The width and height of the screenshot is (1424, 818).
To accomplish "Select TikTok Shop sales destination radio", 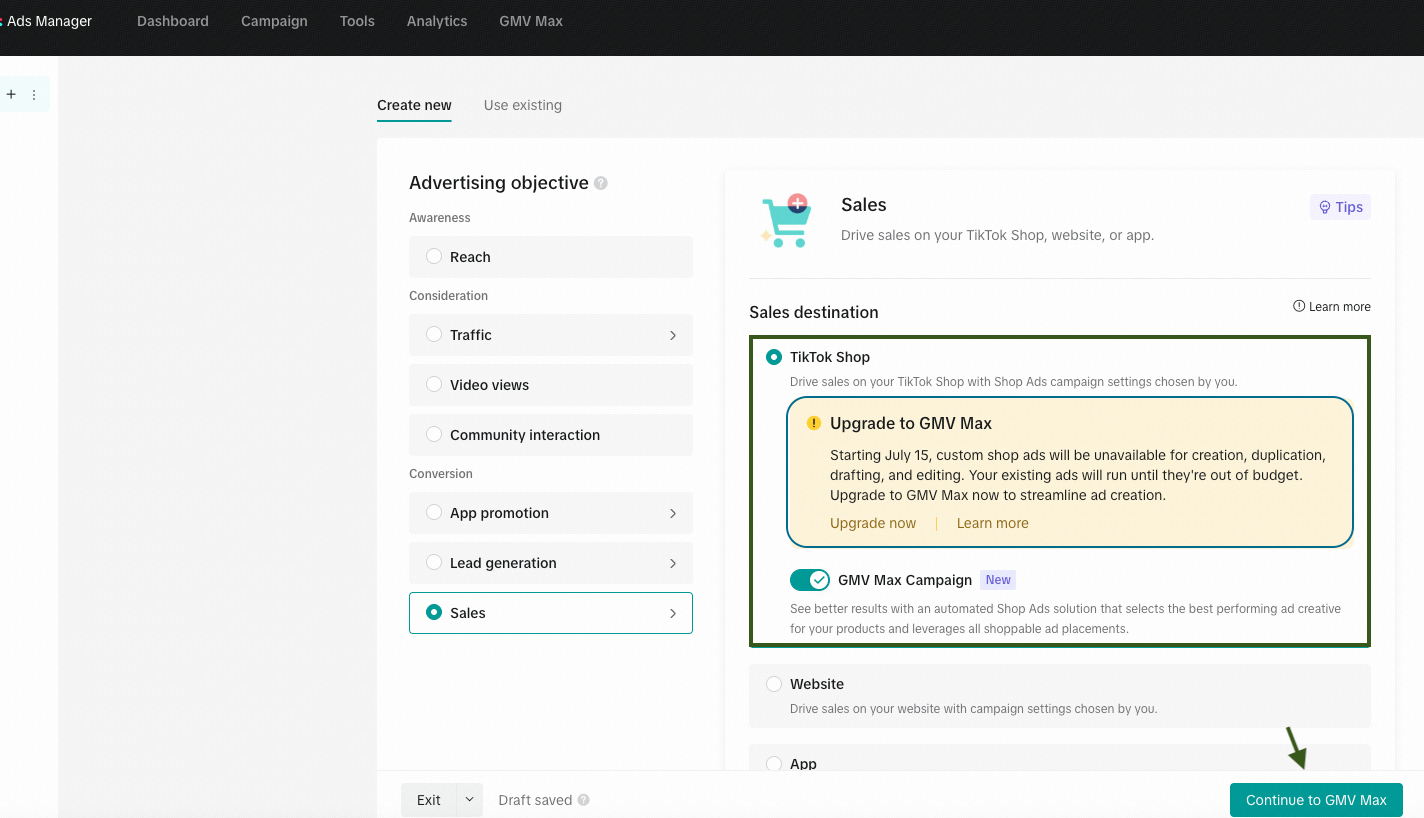I will [774, 357].
